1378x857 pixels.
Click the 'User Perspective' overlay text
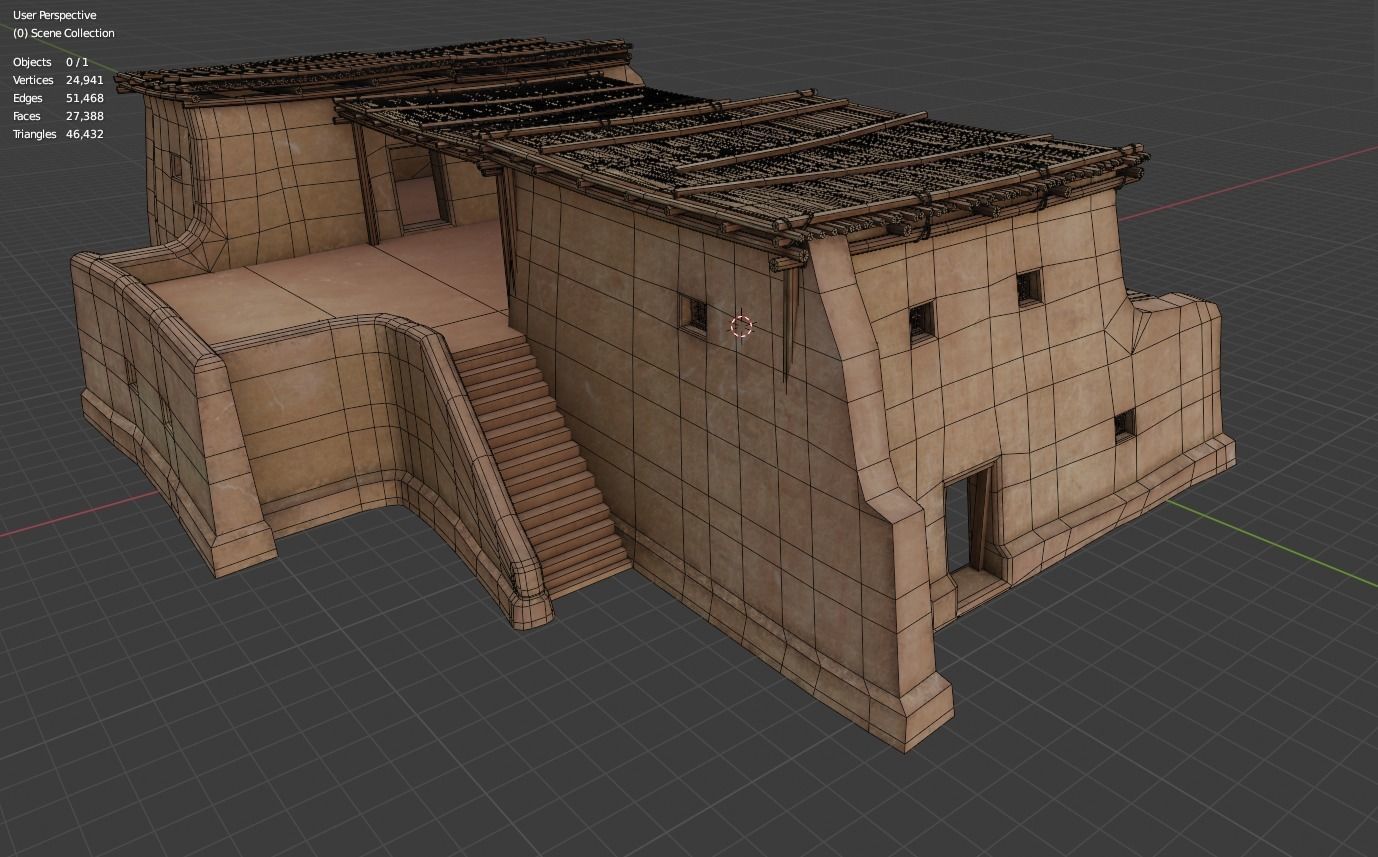coord(55,15)
